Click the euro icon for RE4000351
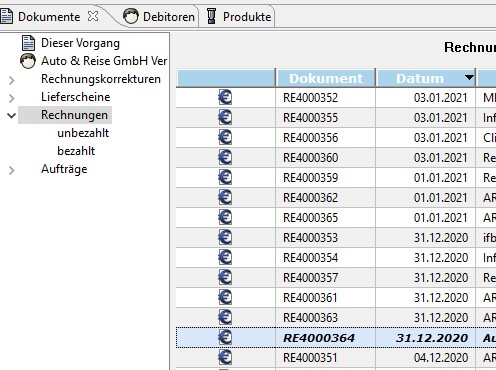 point(225,357)
